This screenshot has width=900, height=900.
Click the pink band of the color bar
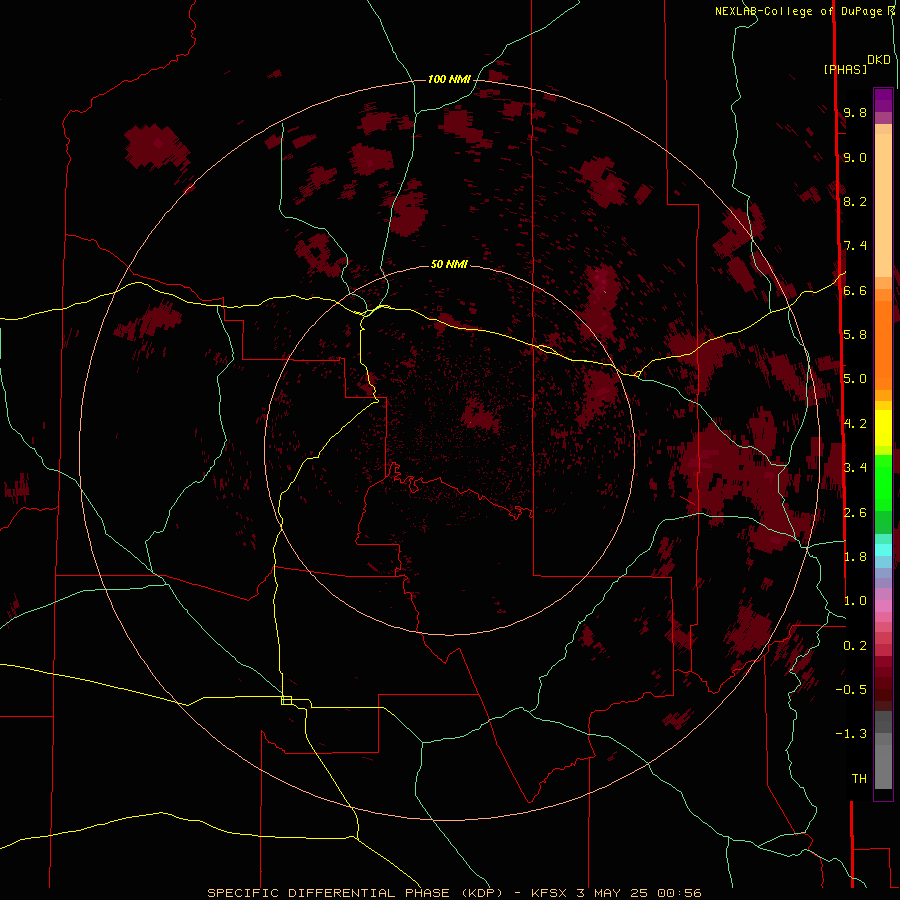point(883,605)
